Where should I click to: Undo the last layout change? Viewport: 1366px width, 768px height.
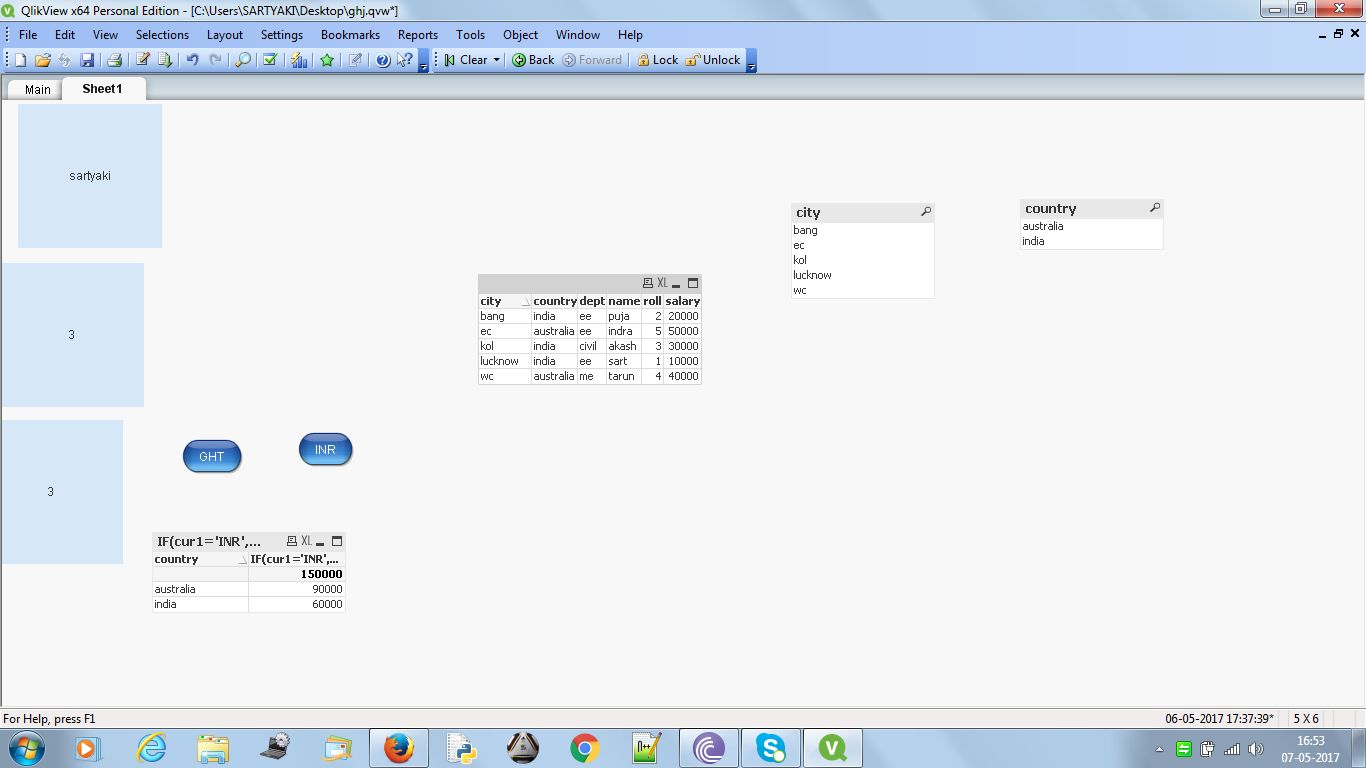(192, 60)
